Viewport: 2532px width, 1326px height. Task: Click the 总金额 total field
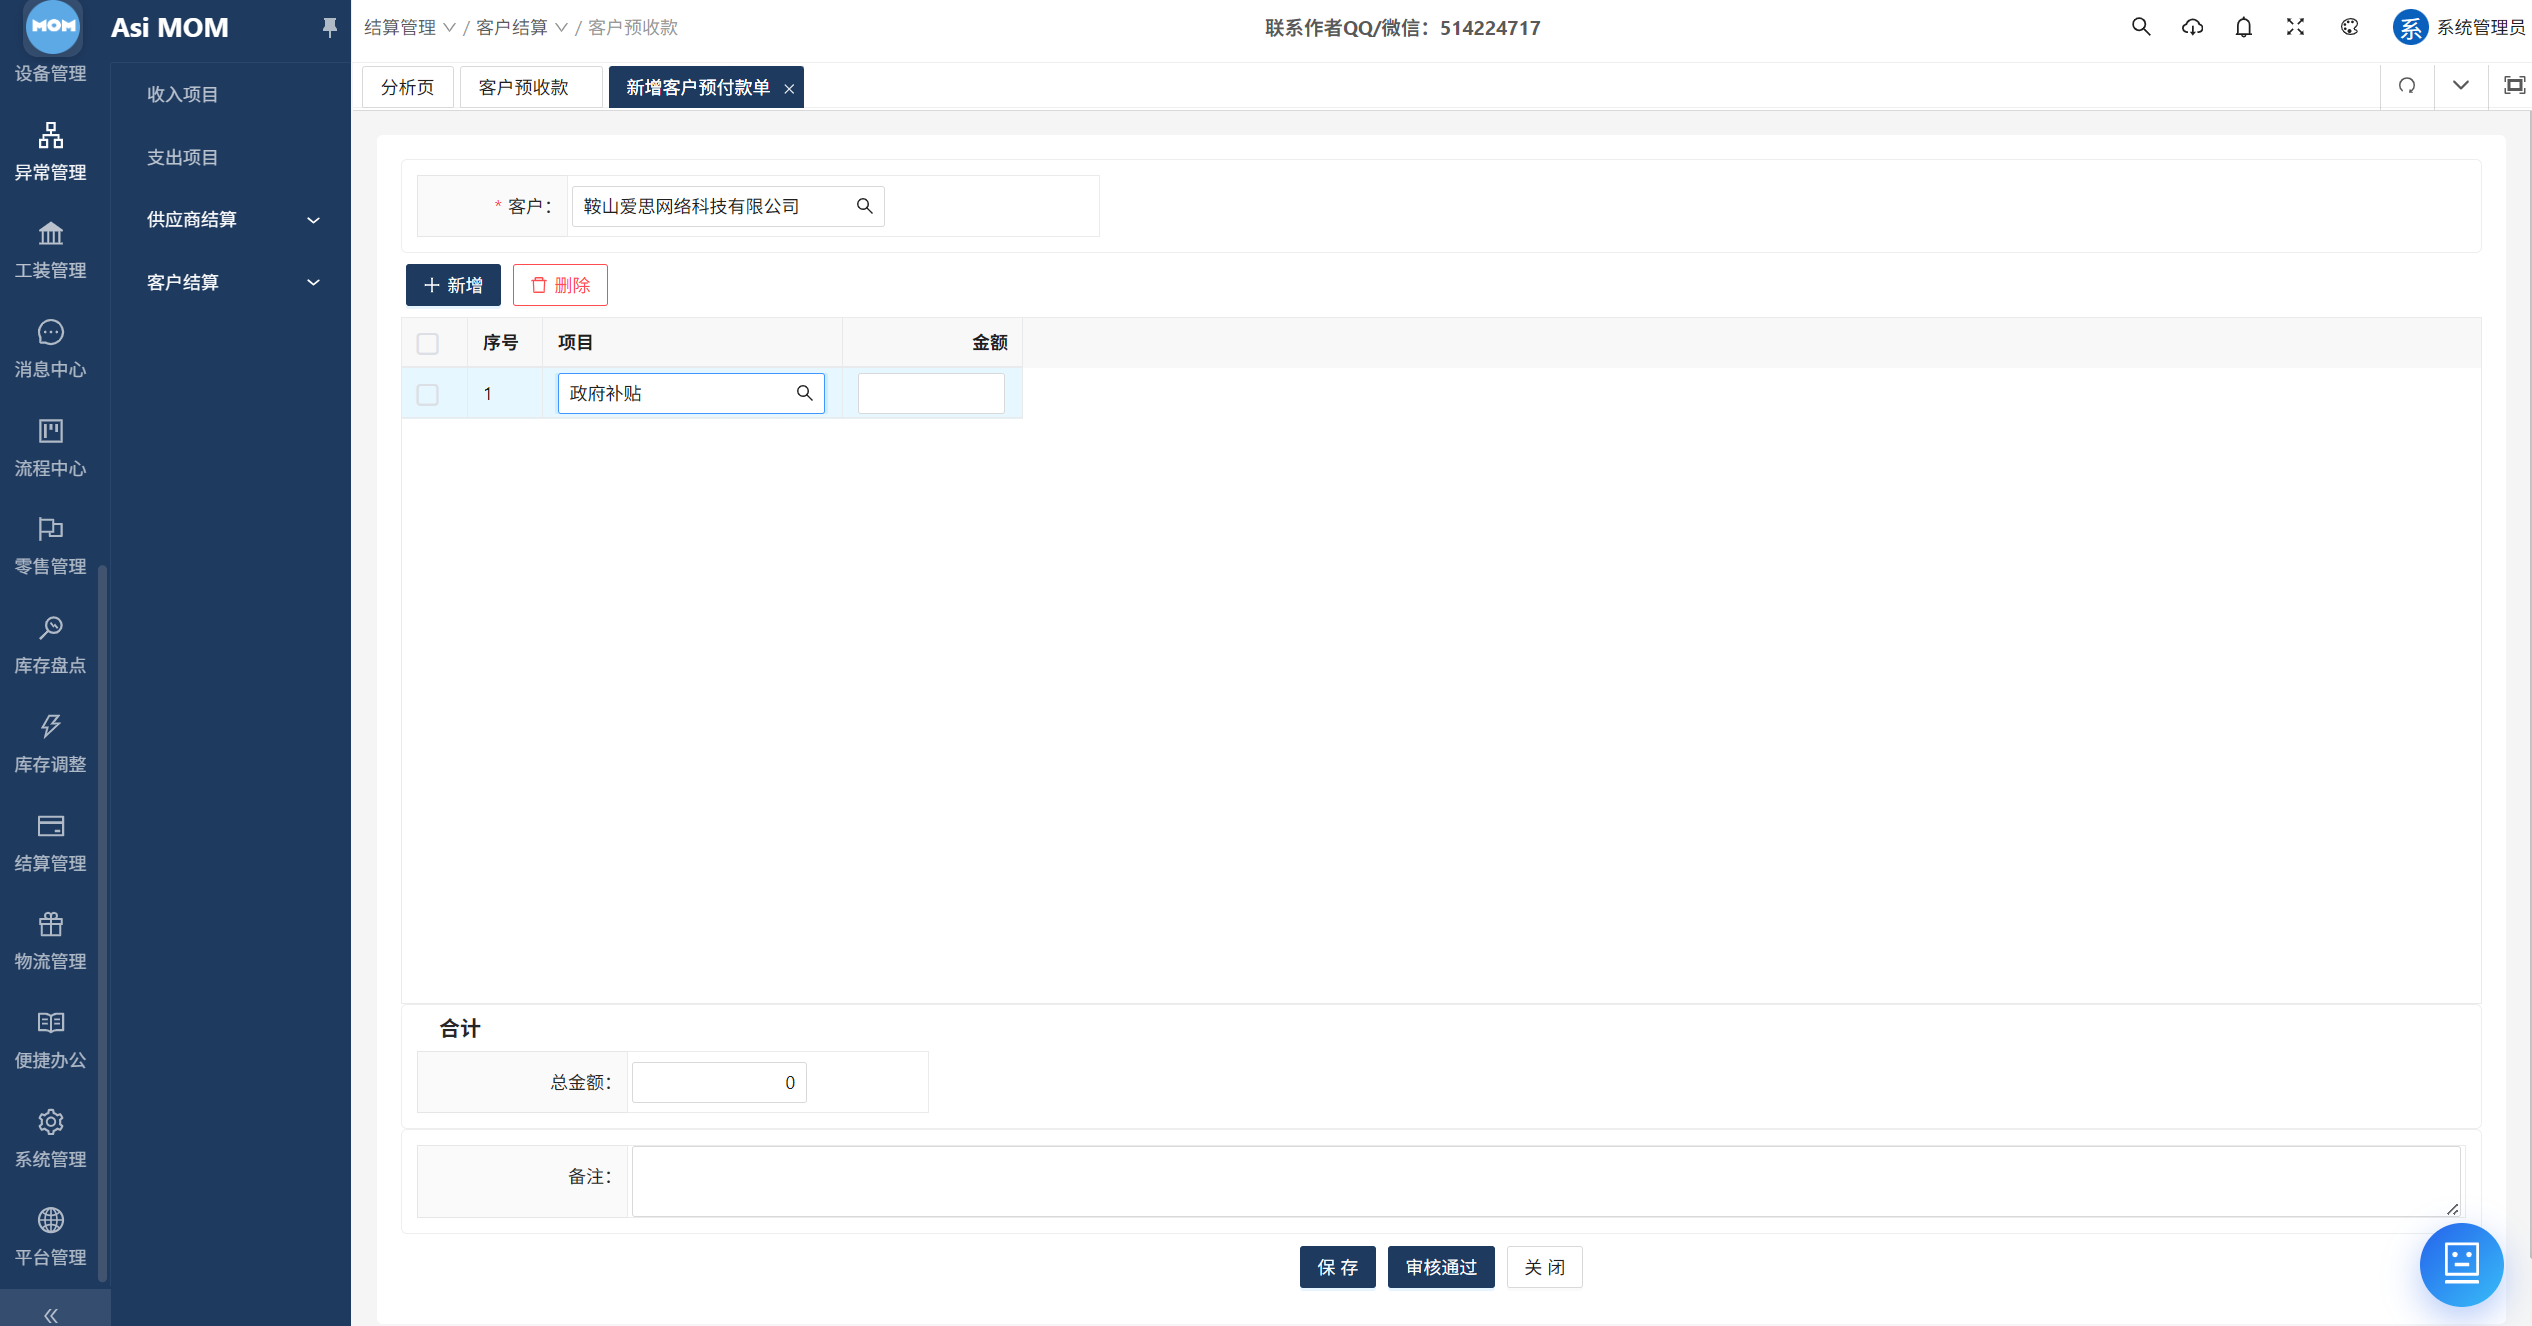click(x=718, y=1082)
